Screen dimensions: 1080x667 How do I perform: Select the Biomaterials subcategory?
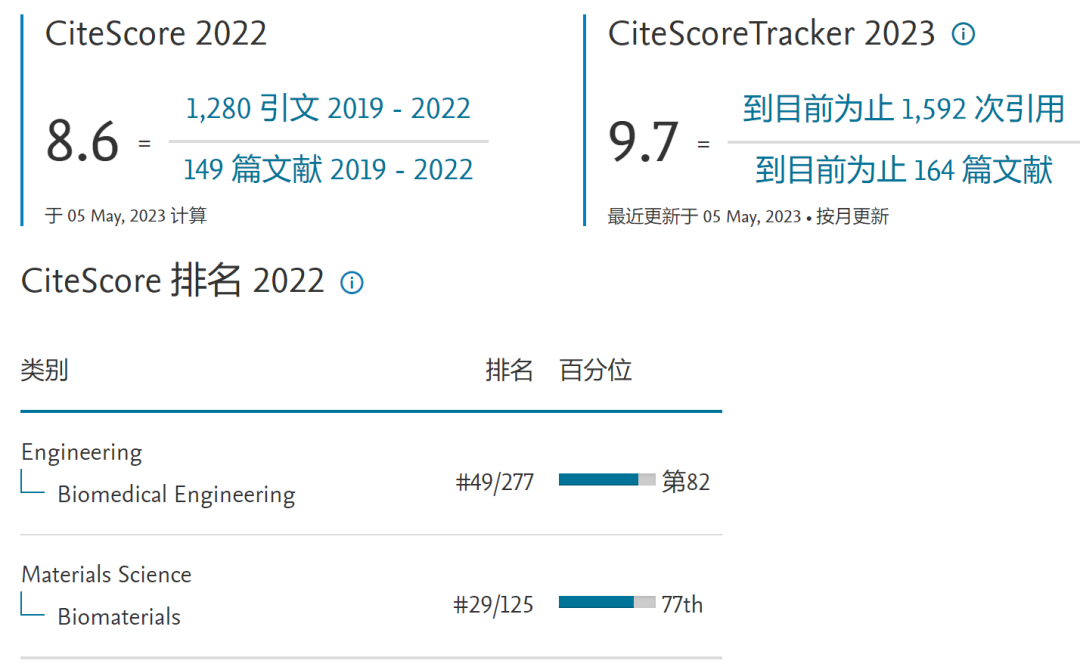[x=119, y=617]
